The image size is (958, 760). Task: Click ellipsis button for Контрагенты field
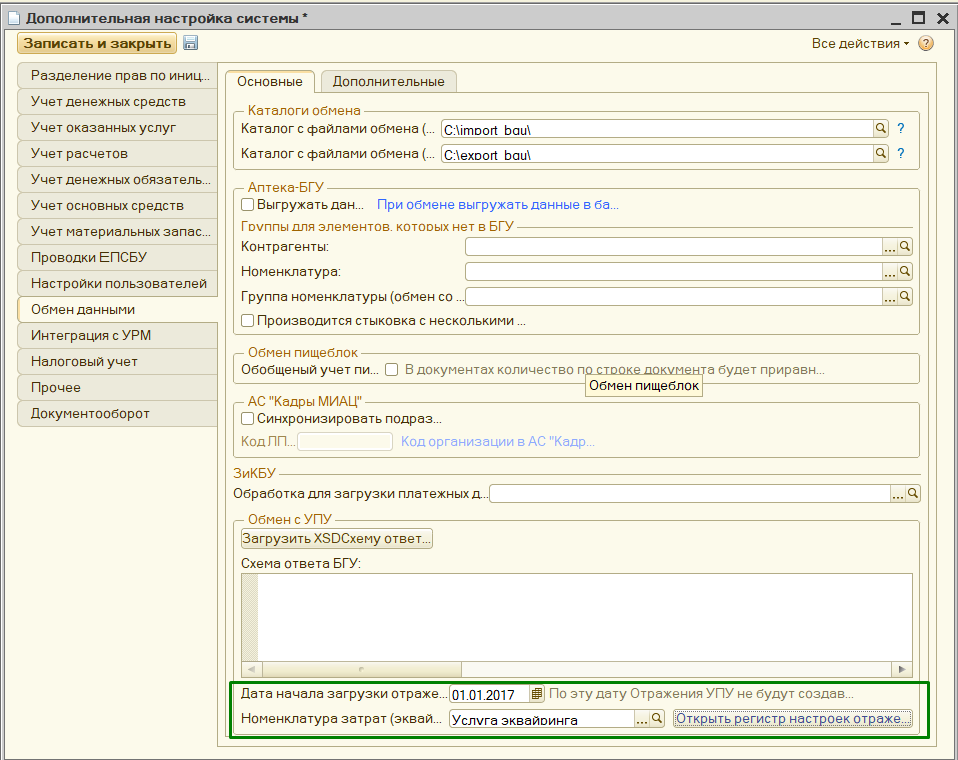coord(889,246)
